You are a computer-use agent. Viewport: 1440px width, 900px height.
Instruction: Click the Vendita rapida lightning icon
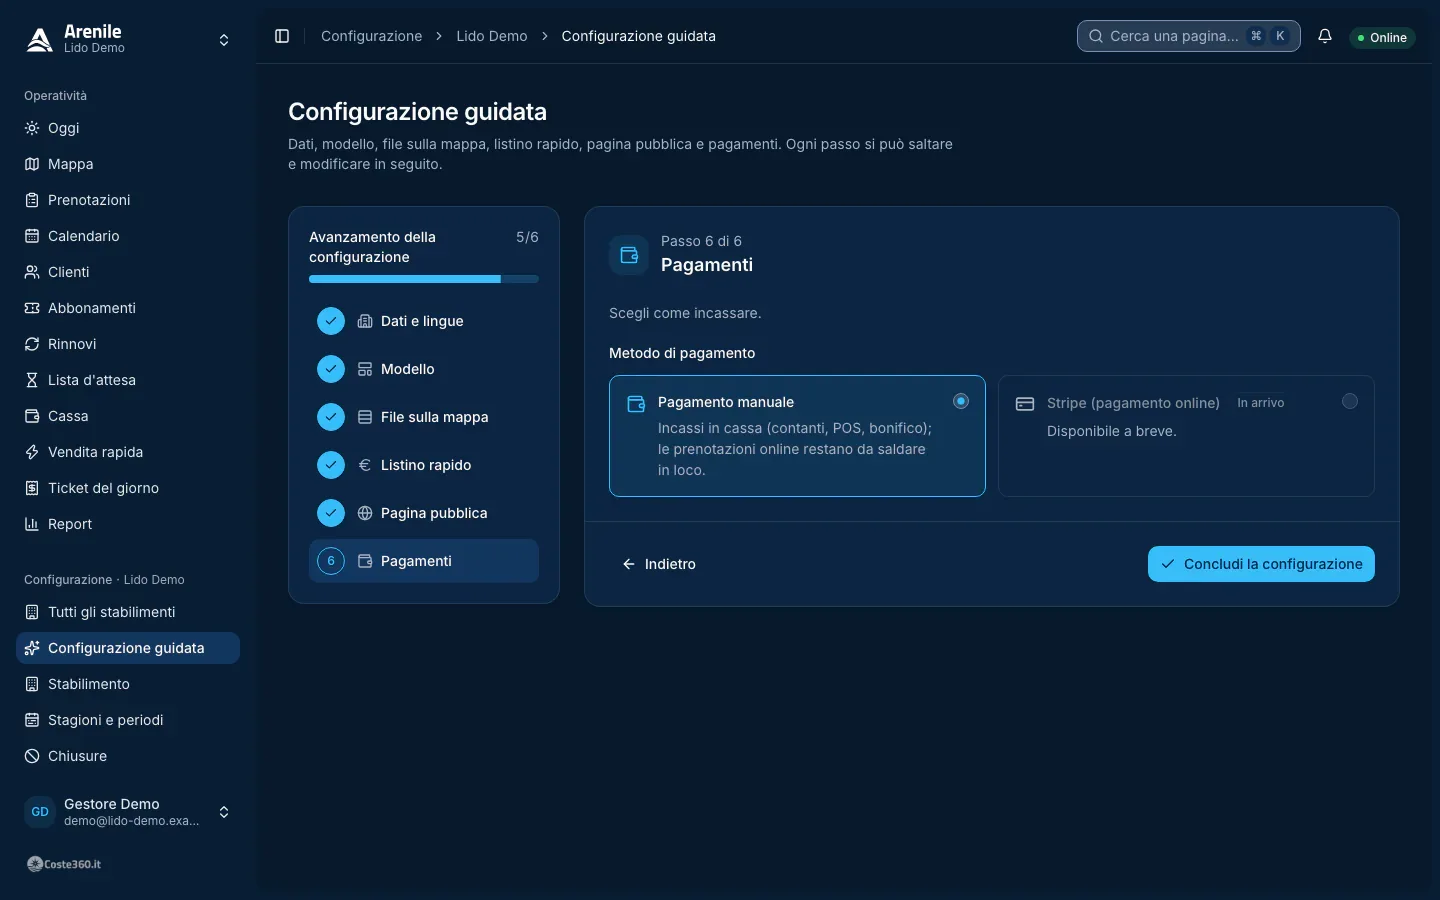[x=32, y=452]
